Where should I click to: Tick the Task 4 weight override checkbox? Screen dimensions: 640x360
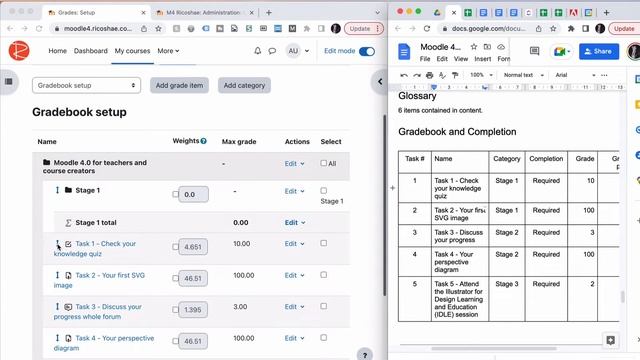click(x=176, y=341)
